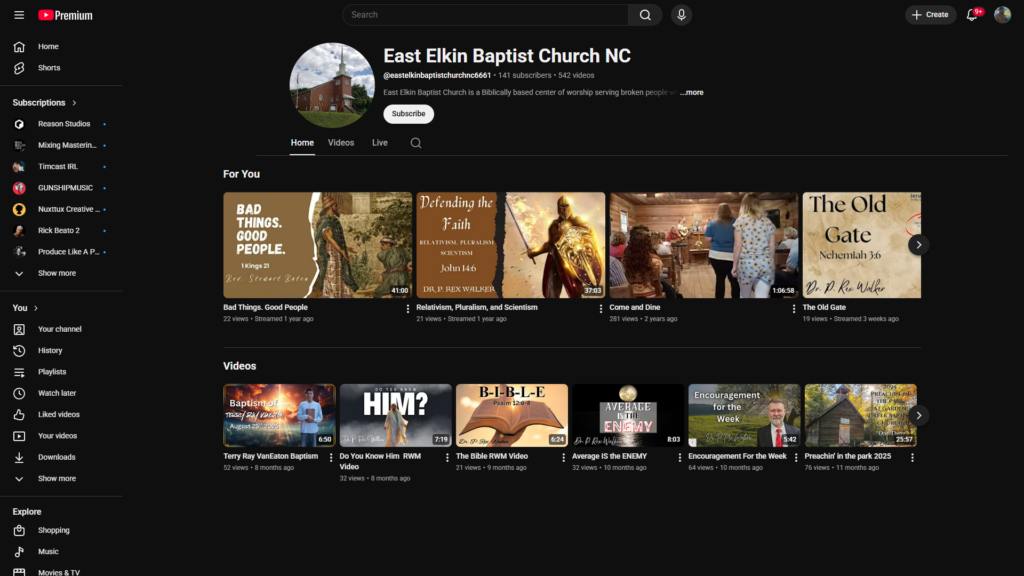Click the YouTube Premium logo
The width and height of the screenshot is (1024, 576).
pos(65,15)
